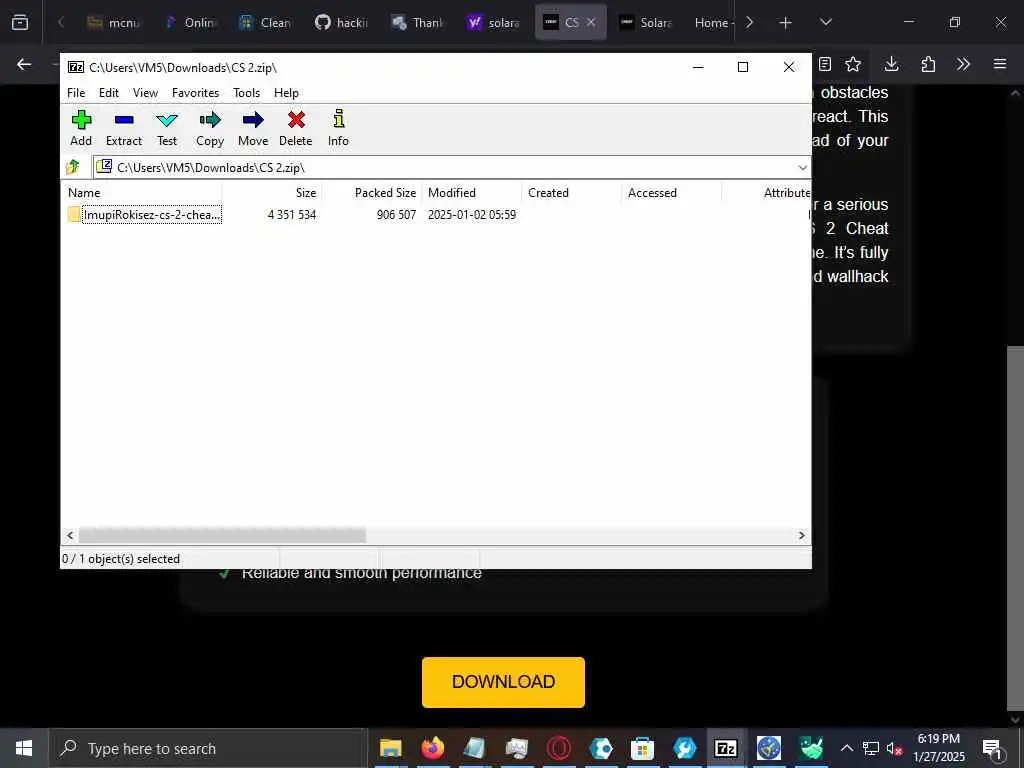
Task: Open browser extensions icon
Action: click(x=928, y=64)
